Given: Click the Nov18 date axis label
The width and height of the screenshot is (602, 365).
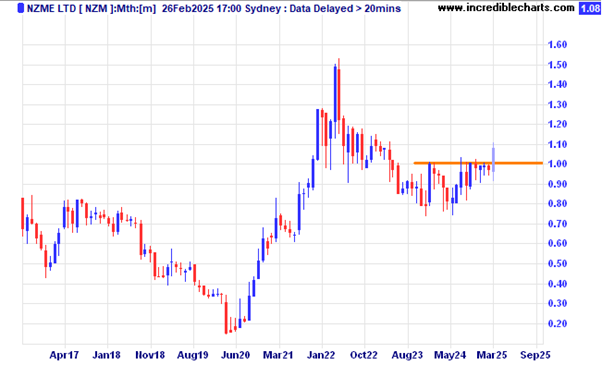Looking at the screenshot, I should coord(150,355).
